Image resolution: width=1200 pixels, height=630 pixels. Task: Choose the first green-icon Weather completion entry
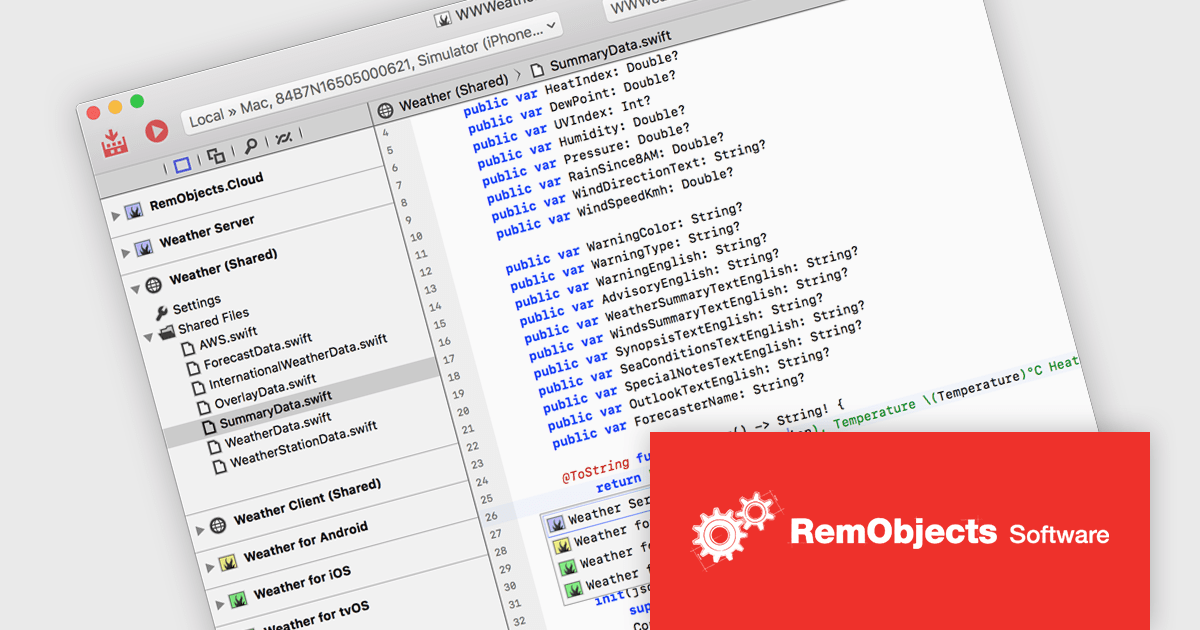click(606, 555)
